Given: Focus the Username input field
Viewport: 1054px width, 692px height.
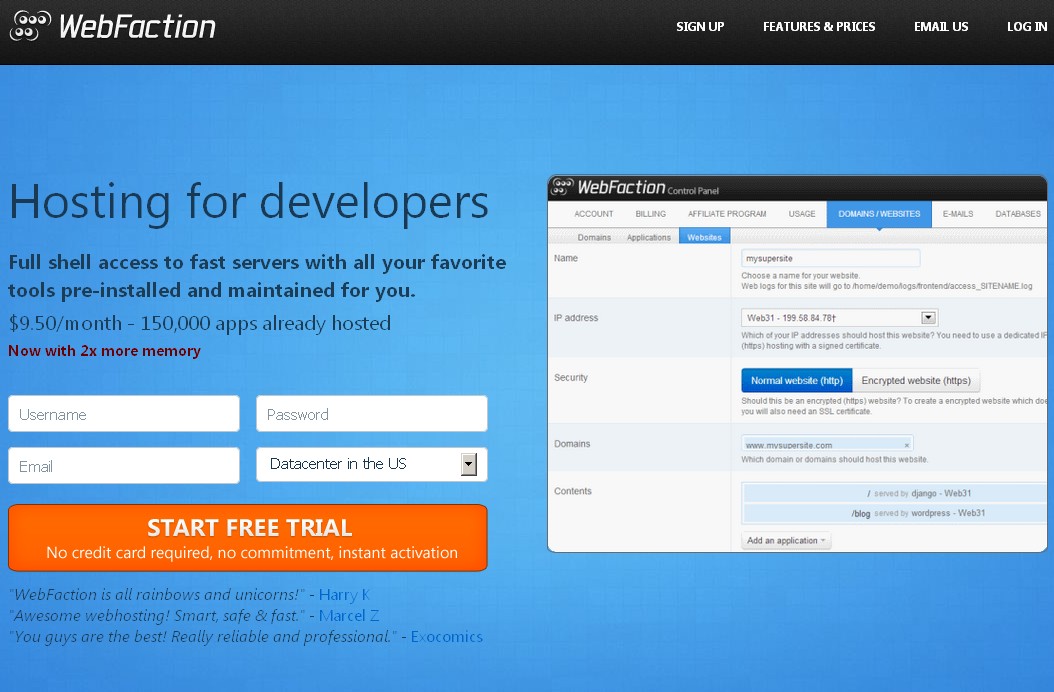Looking at the screenshot, I should coord(124,414).
